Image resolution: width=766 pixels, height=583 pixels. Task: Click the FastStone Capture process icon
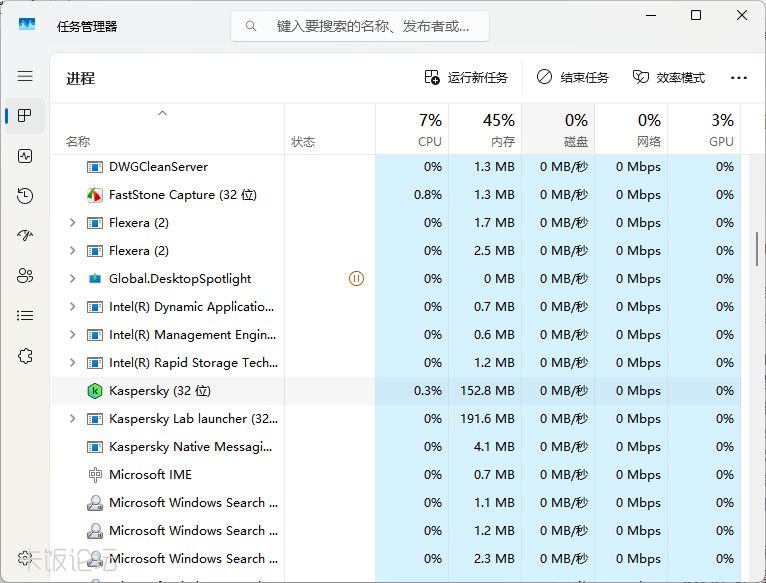click(x=95, y=195)
